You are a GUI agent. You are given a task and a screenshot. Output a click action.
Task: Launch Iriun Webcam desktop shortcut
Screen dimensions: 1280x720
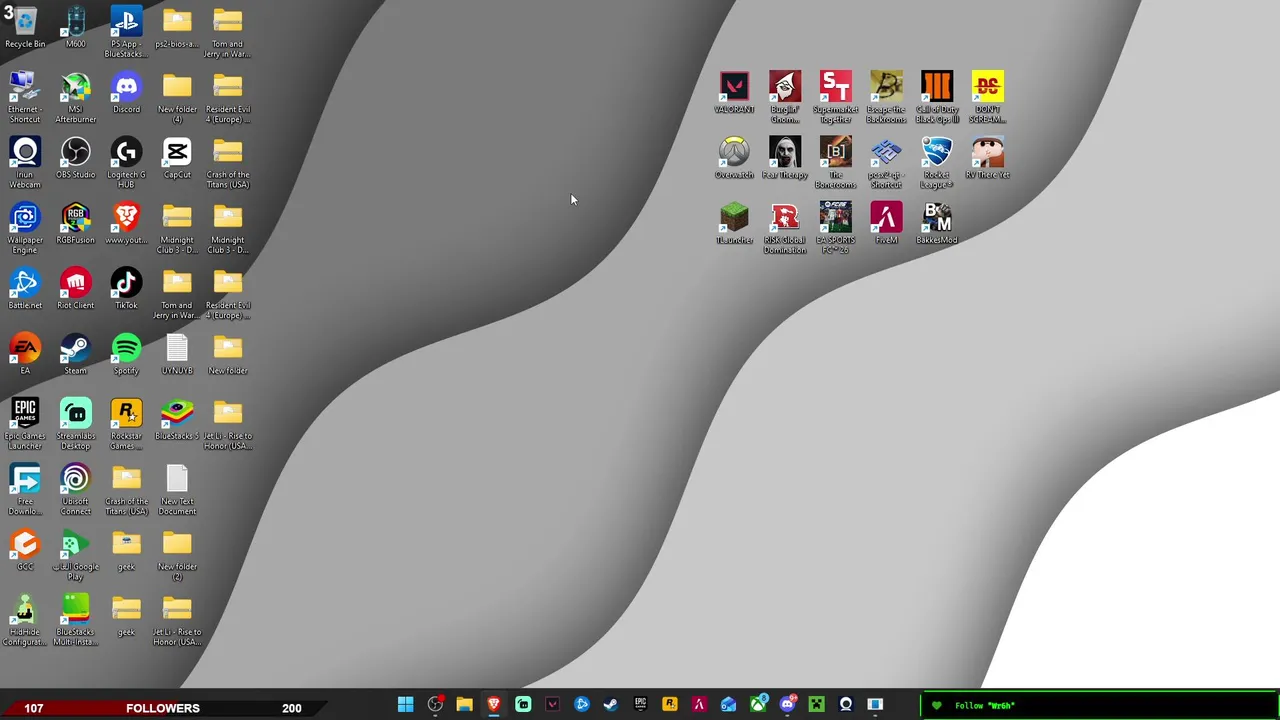pos(25,163)
